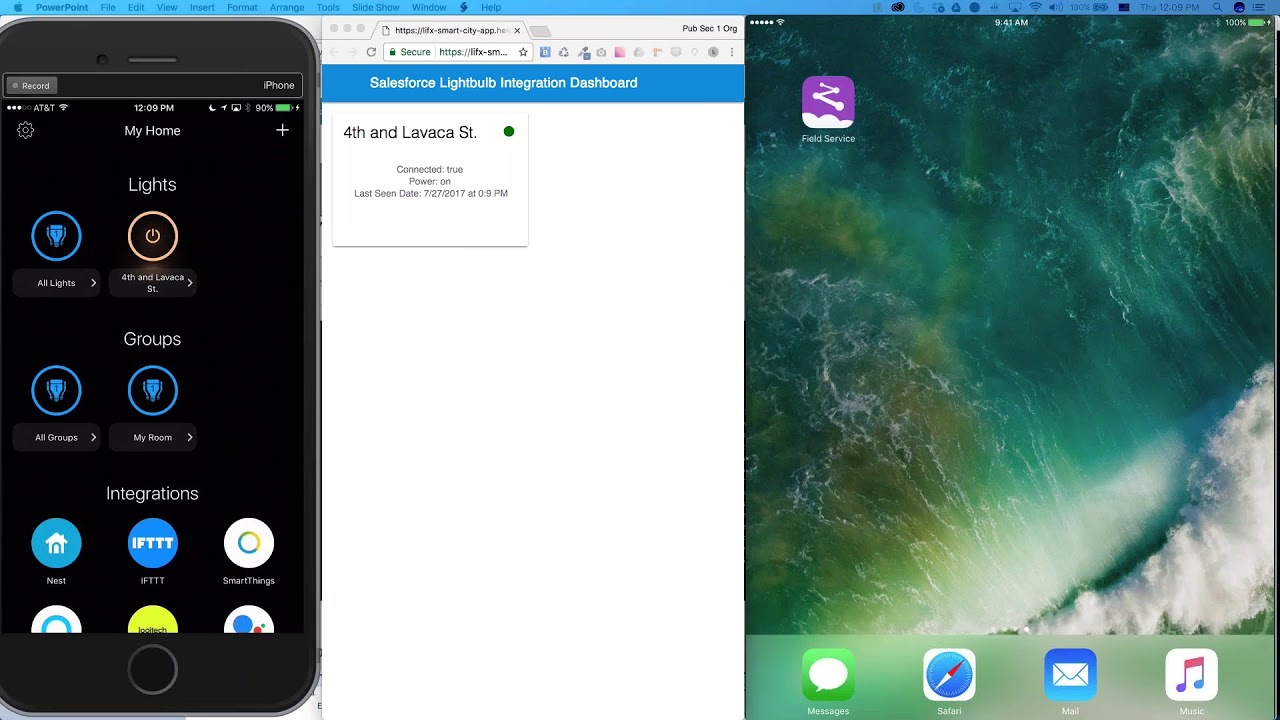Screen dimensions: 1280x720
Task: Open the IFTTT integration
Action: pyautogui.click(x=152, y=543)
